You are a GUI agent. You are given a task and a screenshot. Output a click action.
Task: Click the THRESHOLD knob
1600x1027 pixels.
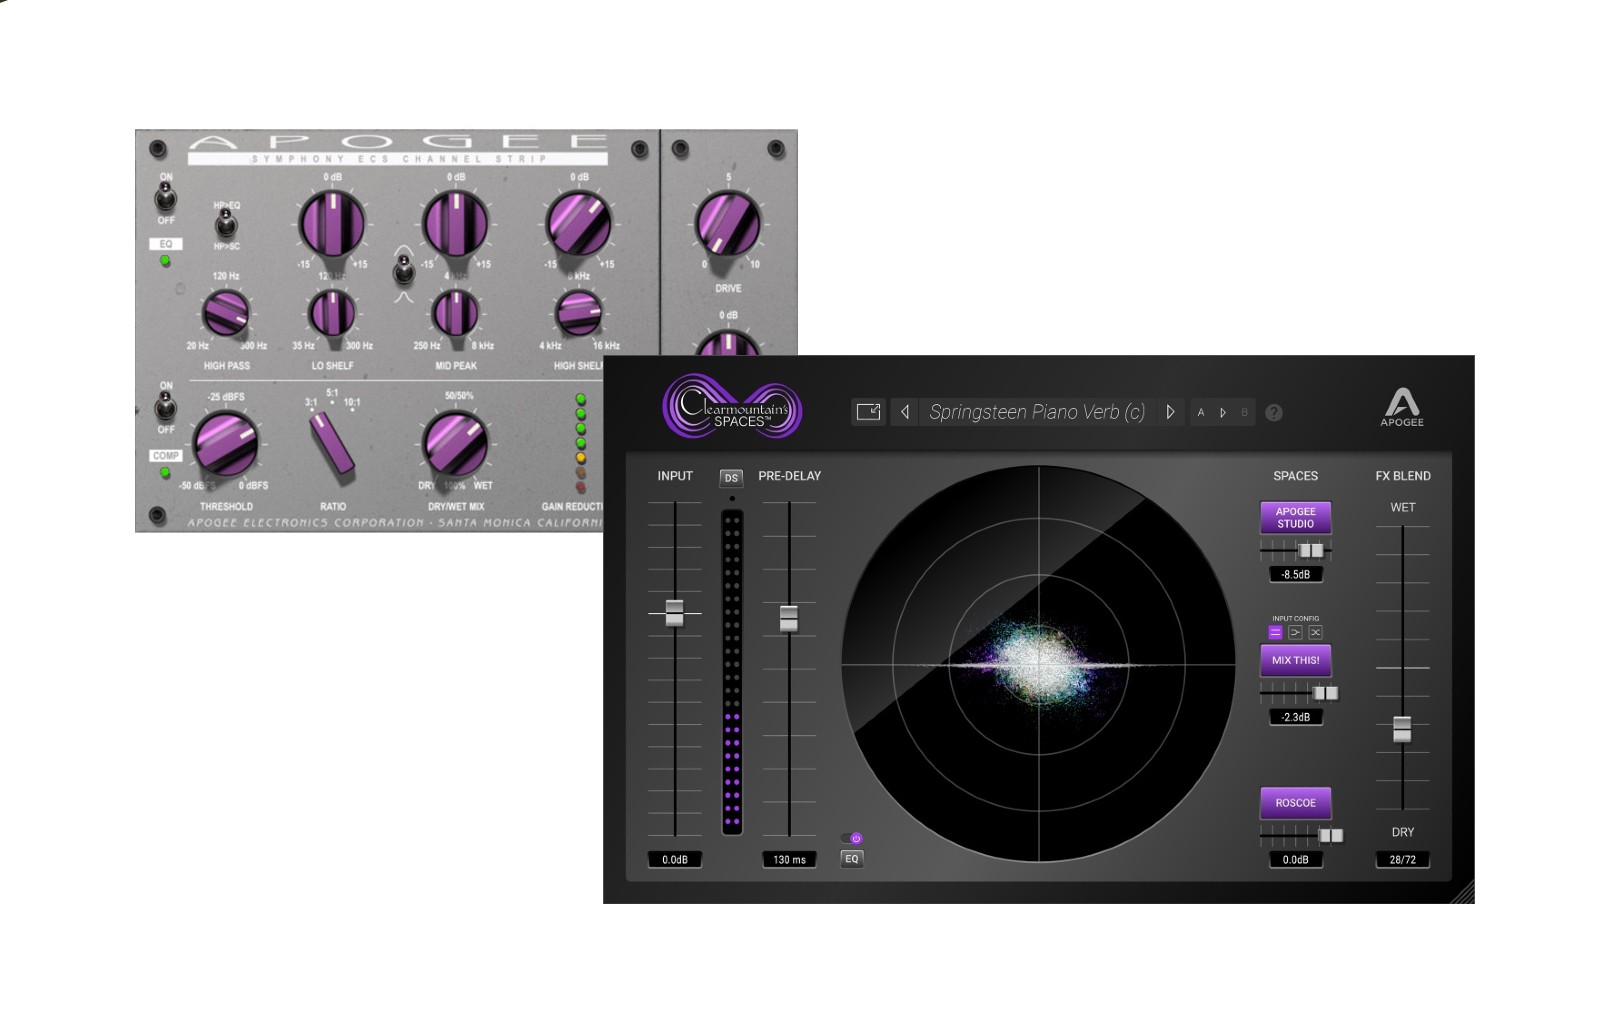(x=226, y=442)
